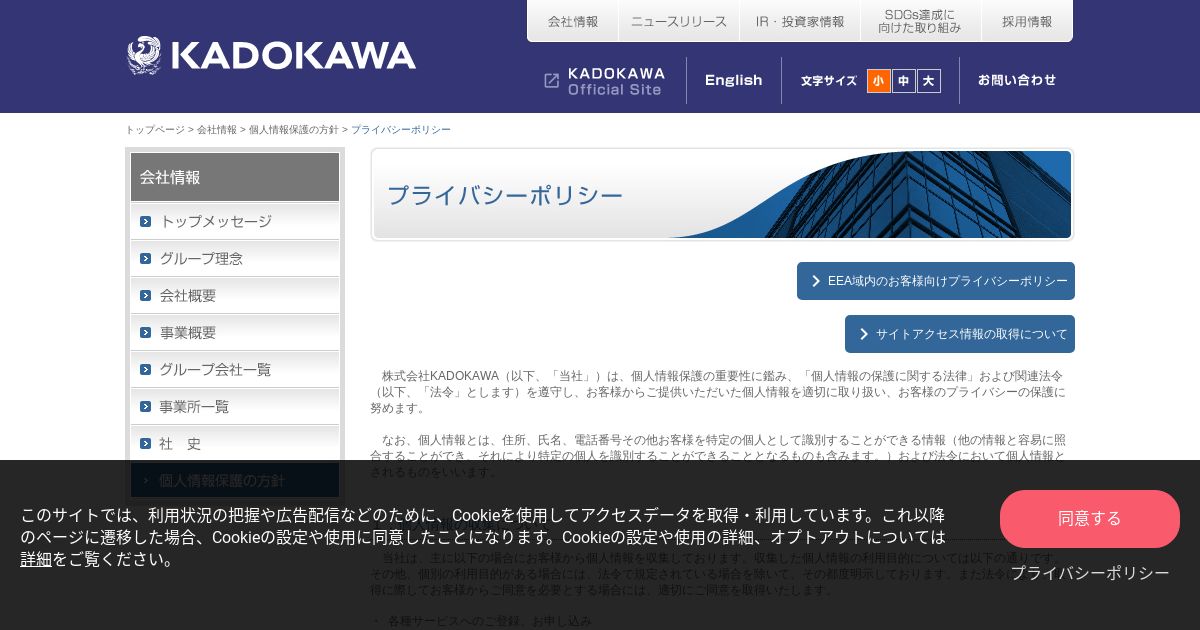Click the arrow icon next to 会社概要
The image size is (1200, 630).
coord(145,295)
